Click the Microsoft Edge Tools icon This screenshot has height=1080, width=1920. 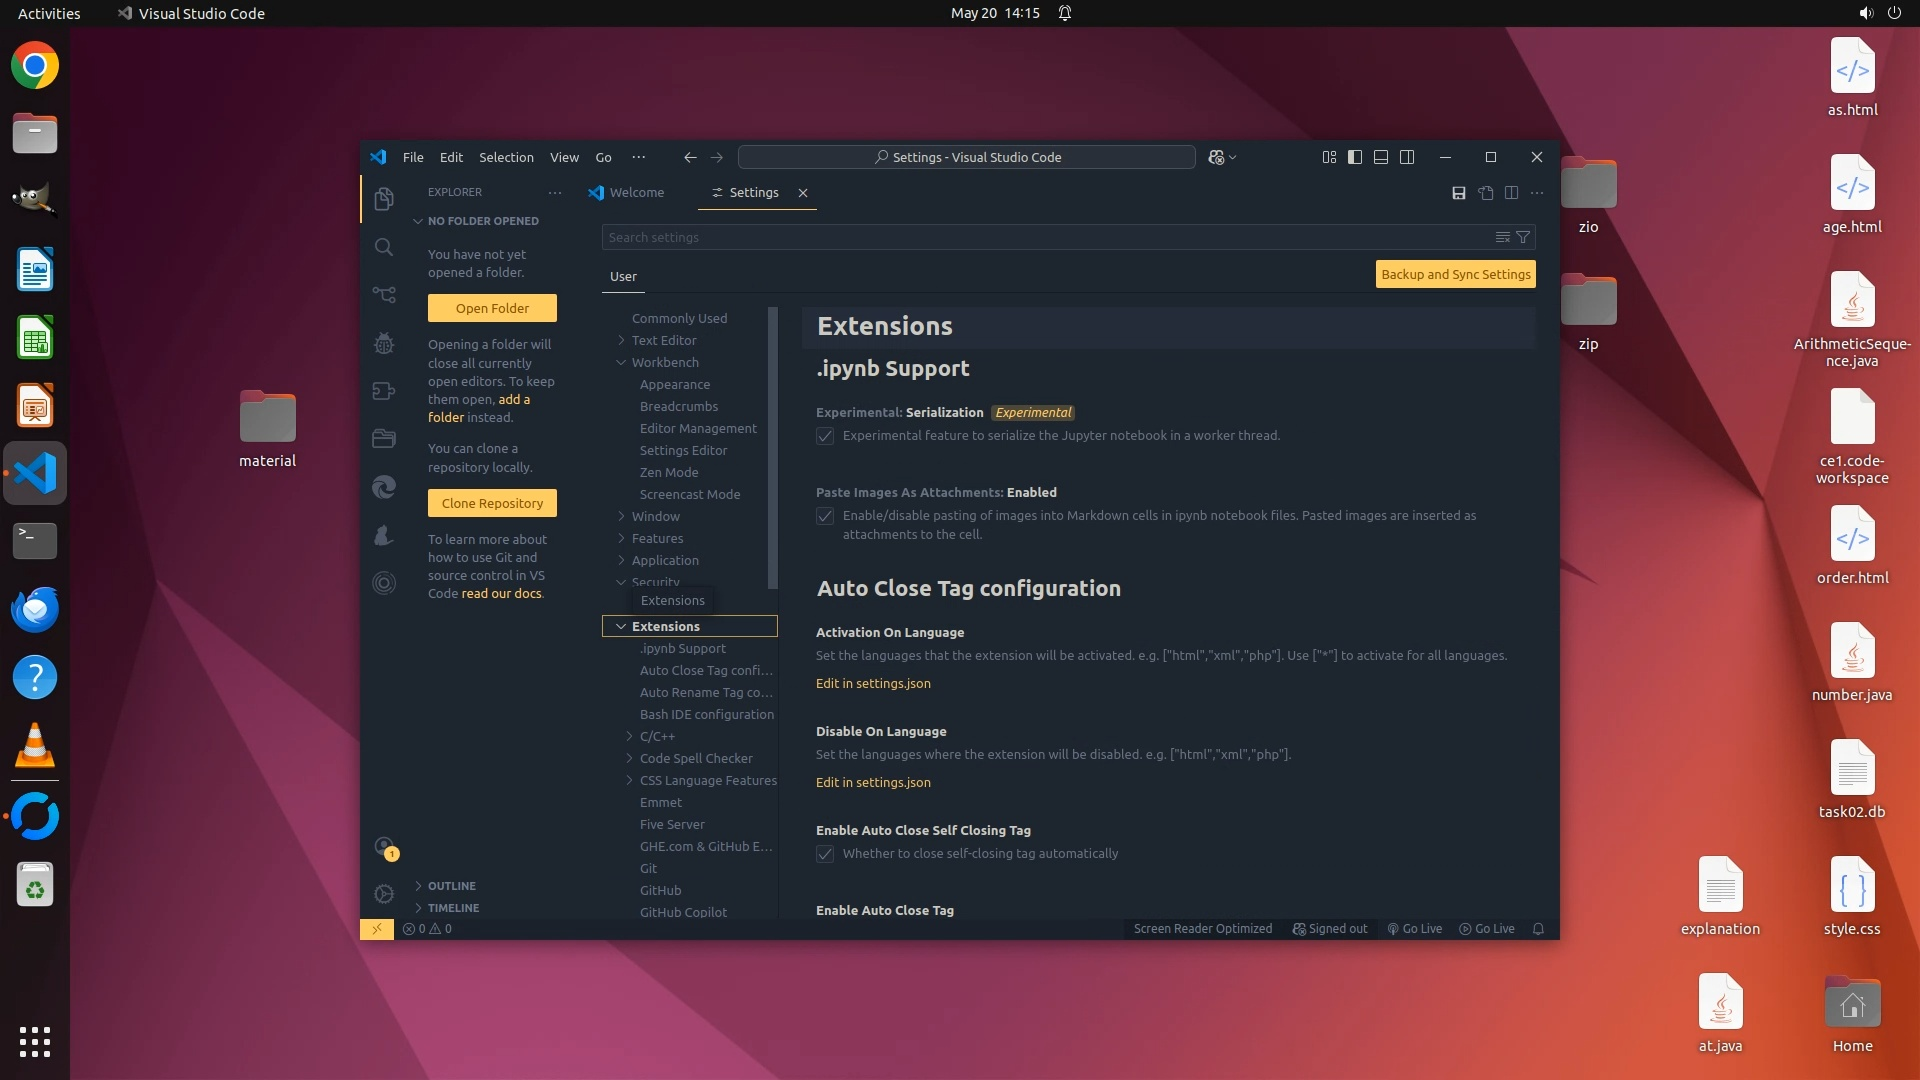[x=384, y=487]
